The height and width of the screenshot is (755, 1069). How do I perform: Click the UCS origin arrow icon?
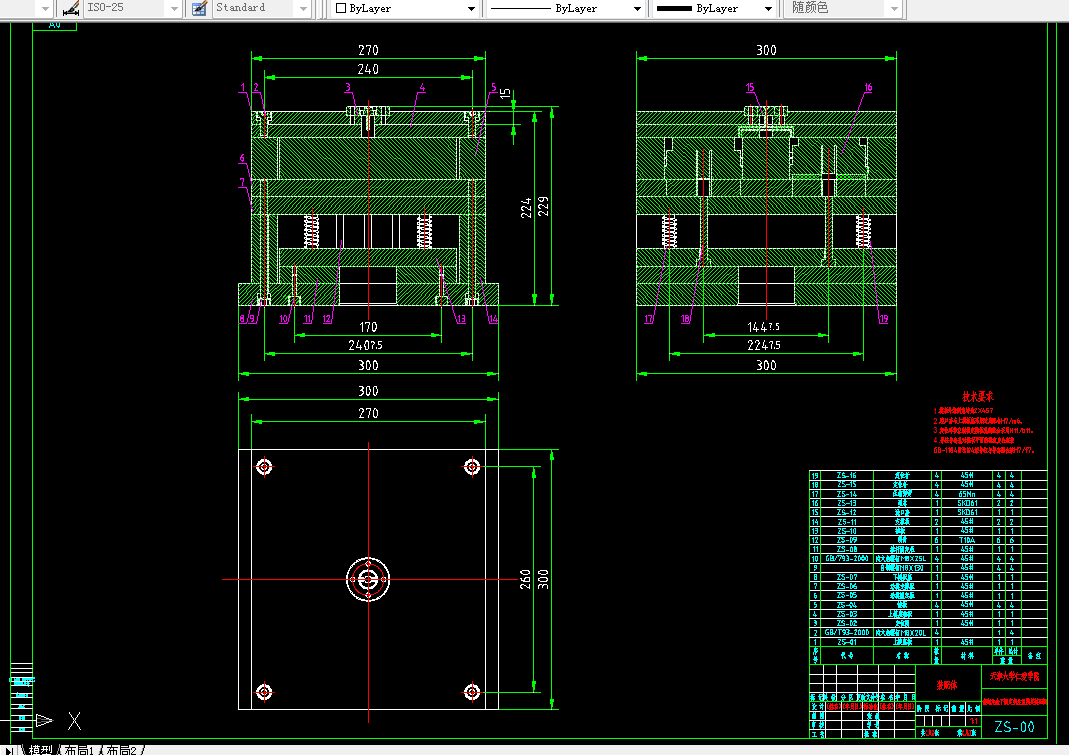pos(43,719)
